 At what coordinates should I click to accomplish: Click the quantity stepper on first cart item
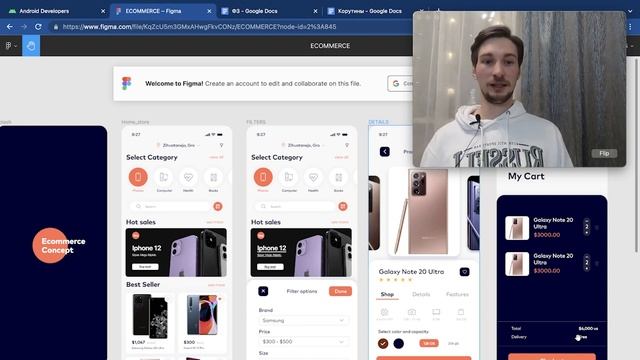(587, 227)
